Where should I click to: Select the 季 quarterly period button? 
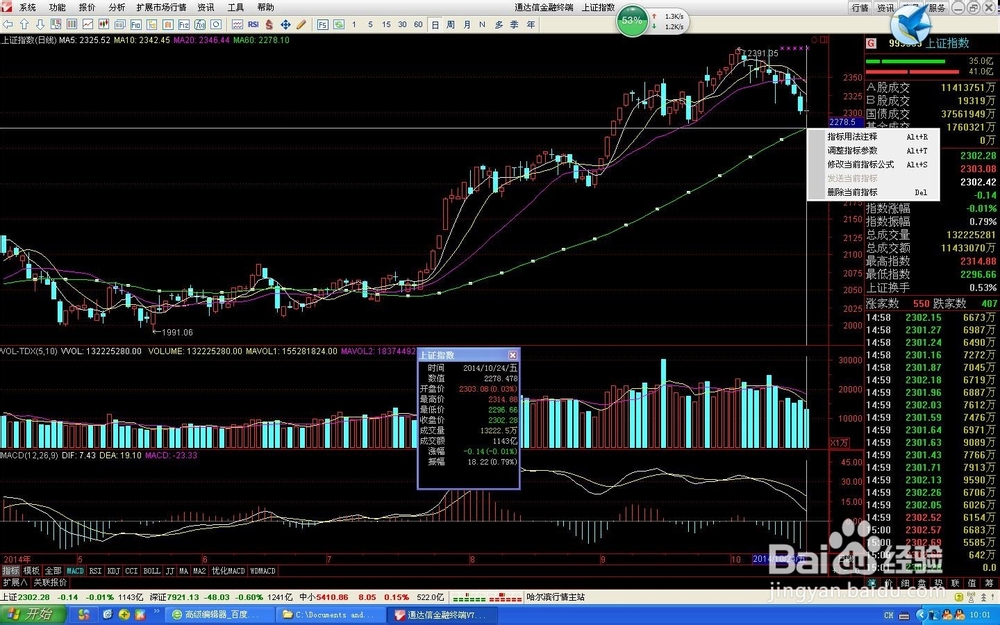(515, 24)
